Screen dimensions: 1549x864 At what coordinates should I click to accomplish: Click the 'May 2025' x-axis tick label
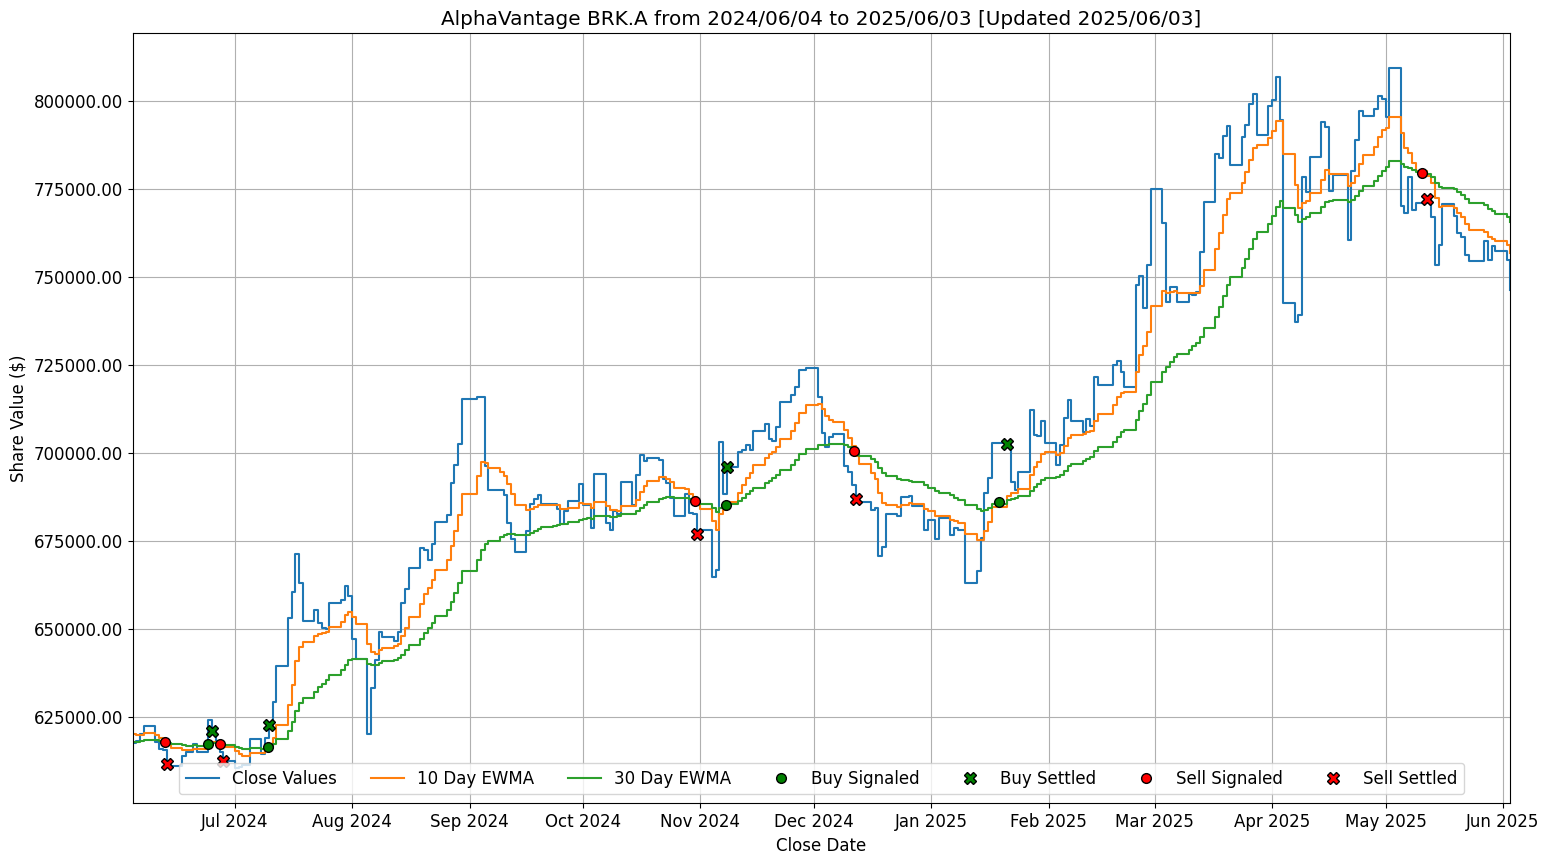1386,821
